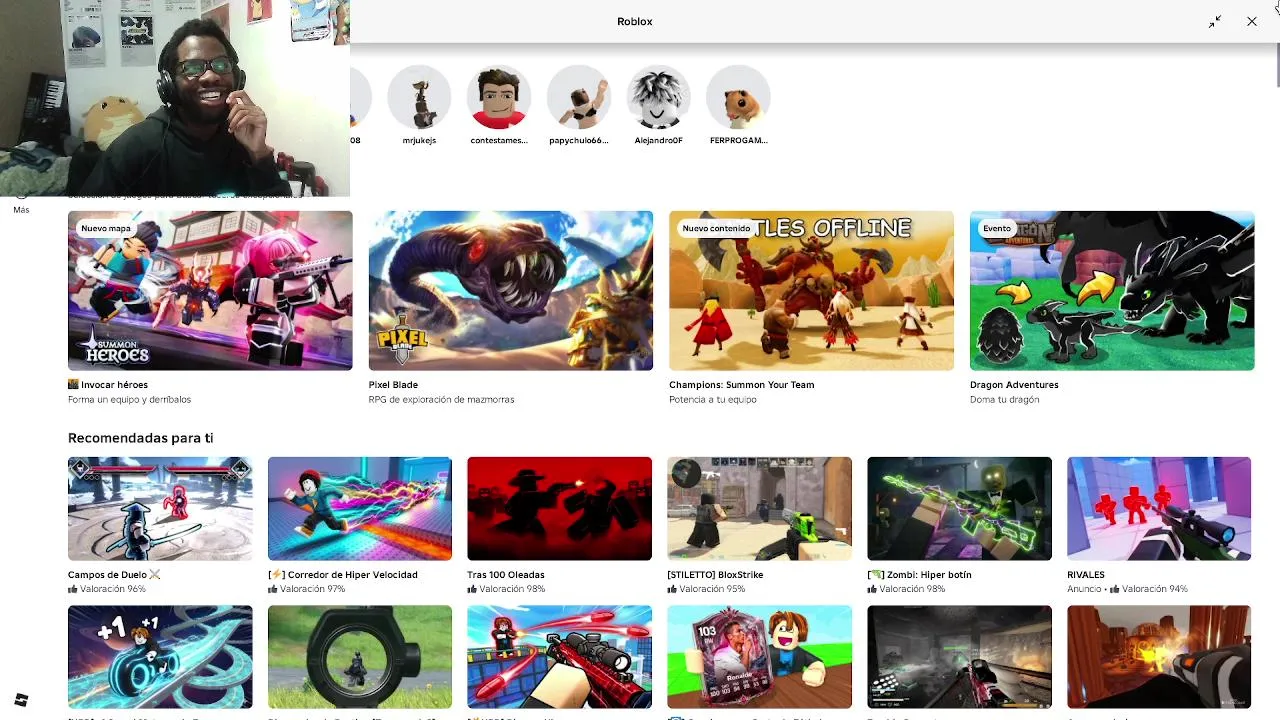Open the Dragon Adventures game banner
This screenshot has width=1280, height=720.
click(1112, 290)
